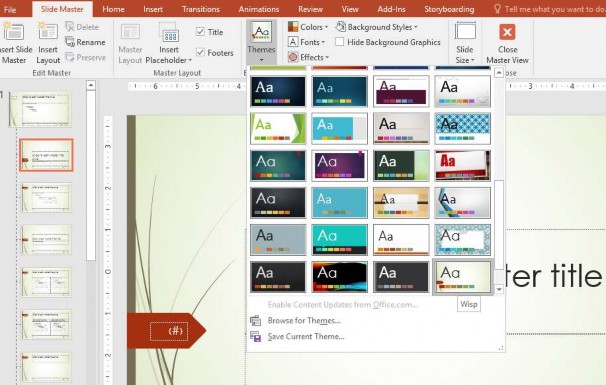Expand the Effects dropdown arrow
Viewport: 606px width, 385px height.
click(x=327, y=57)
